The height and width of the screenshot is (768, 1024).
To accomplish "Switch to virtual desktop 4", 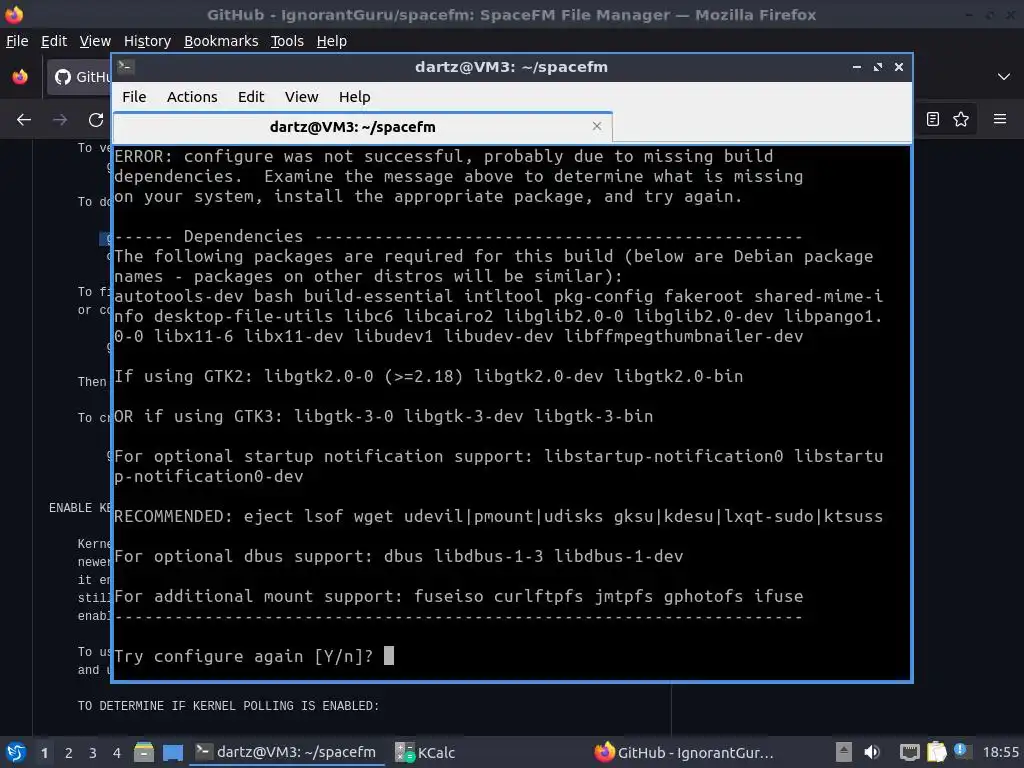I will coord(116,753).
